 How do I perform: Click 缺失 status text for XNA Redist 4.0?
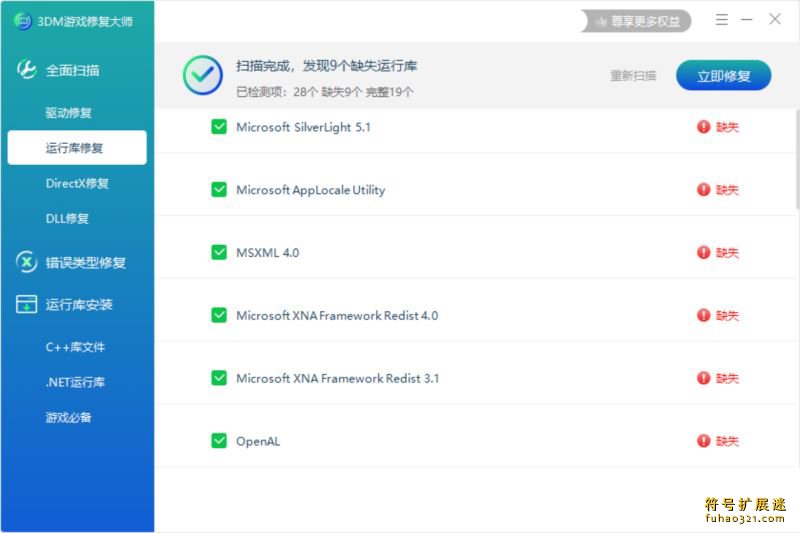(x=727, y=315)
